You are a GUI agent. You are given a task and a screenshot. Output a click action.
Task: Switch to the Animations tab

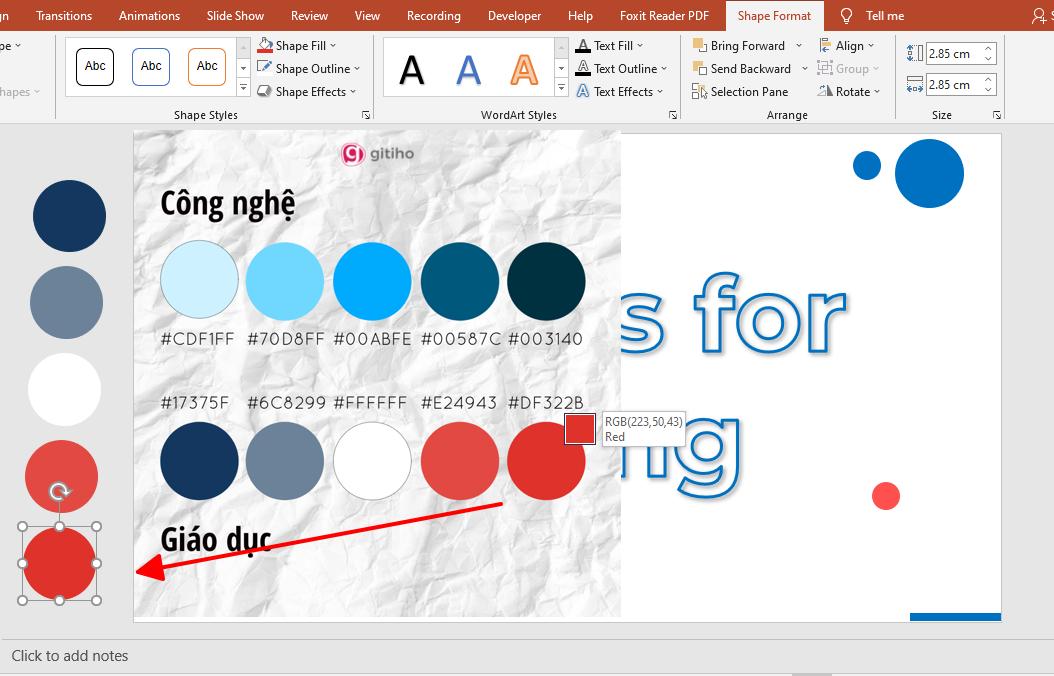point(149,15)
